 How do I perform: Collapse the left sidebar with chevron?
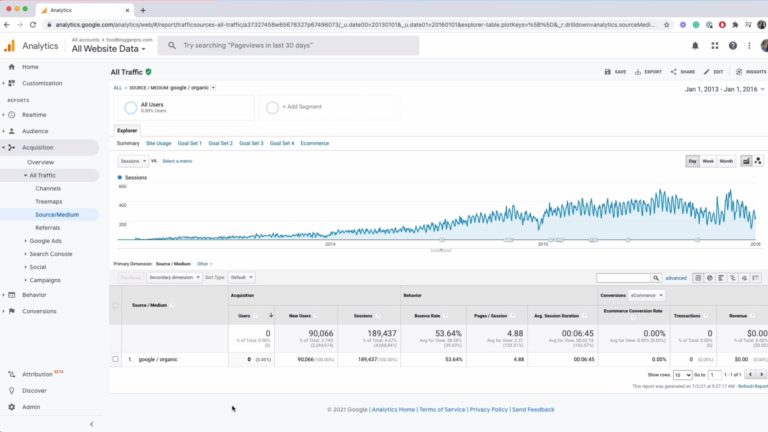(x=92, y=424)
